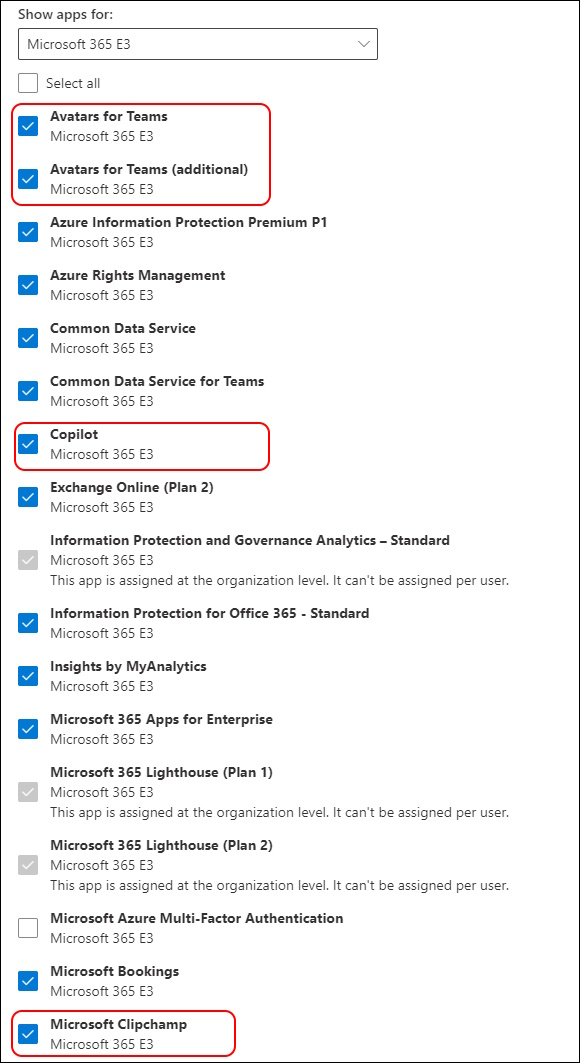
Task: Uncheck Common Data Service for Teams
Action: click(x=28, y=390)
